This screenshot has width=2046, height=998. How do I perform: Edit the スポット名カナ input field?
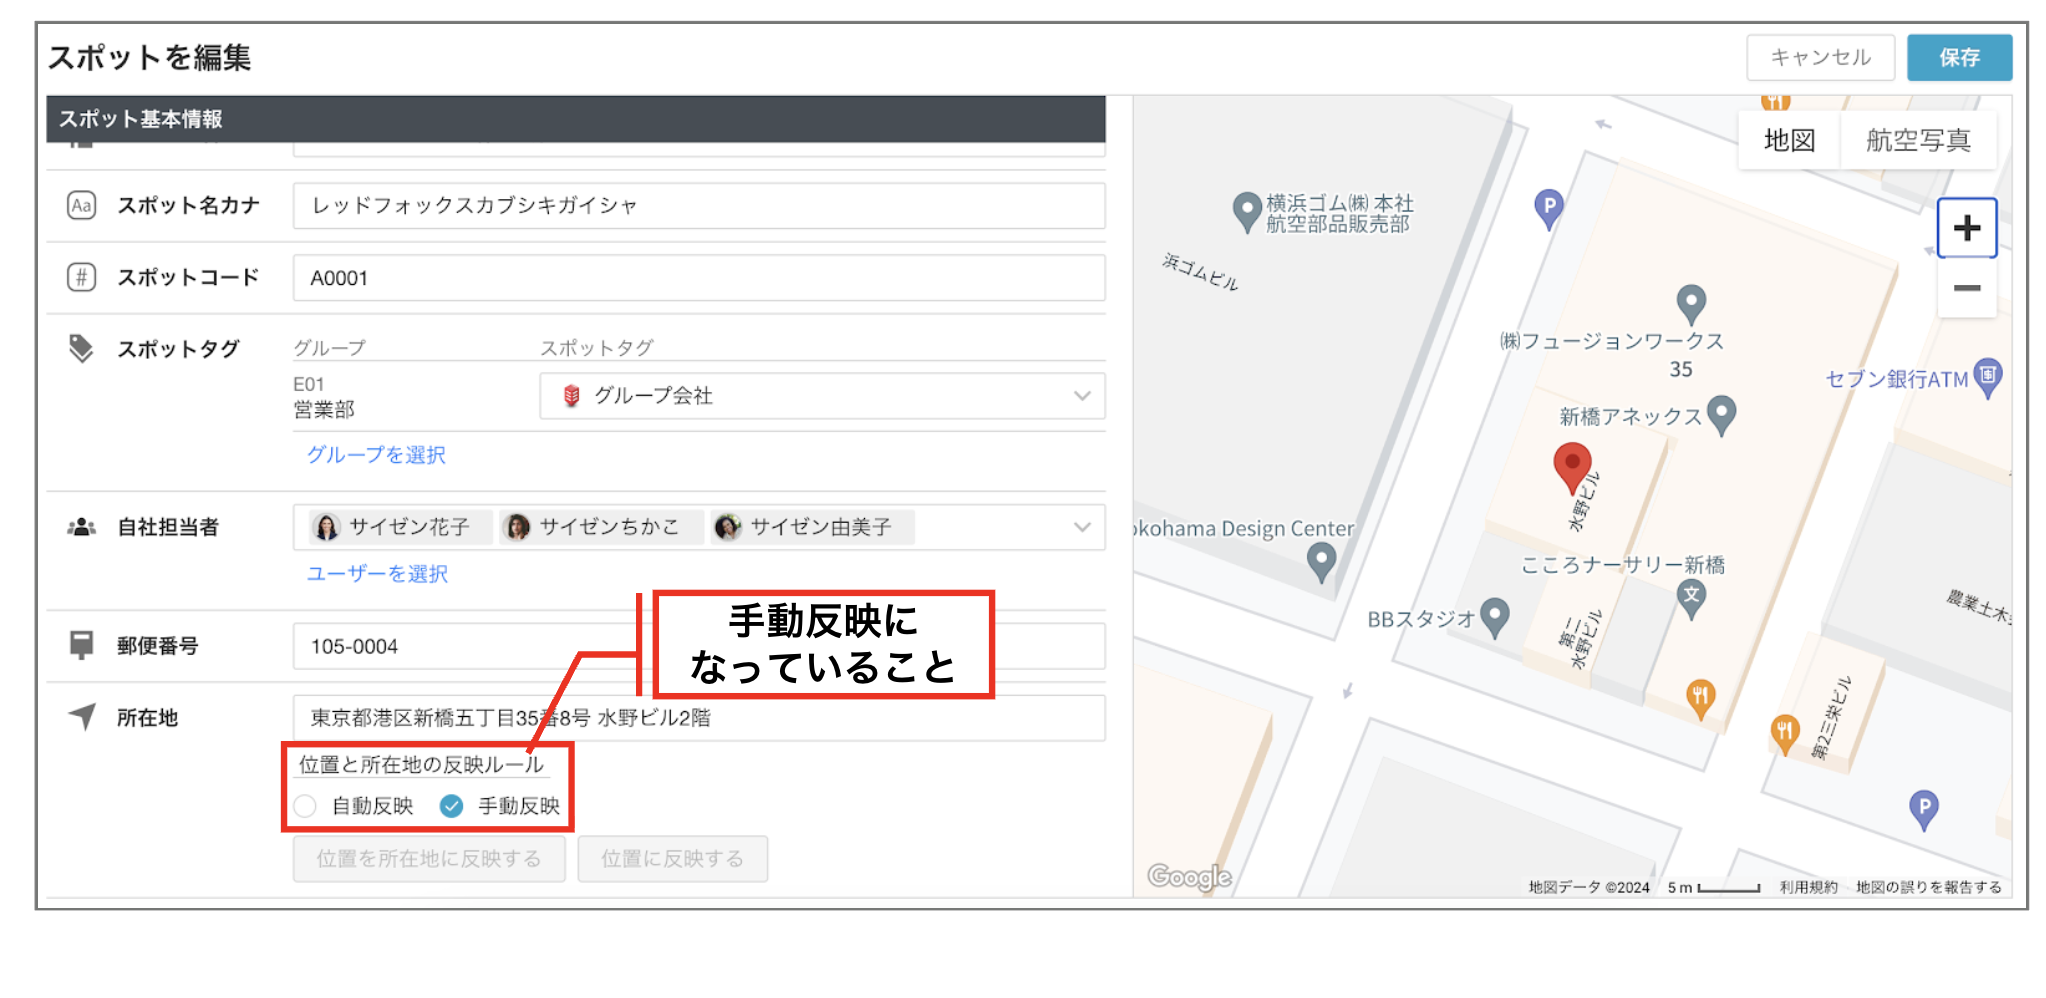pos(699,205)
